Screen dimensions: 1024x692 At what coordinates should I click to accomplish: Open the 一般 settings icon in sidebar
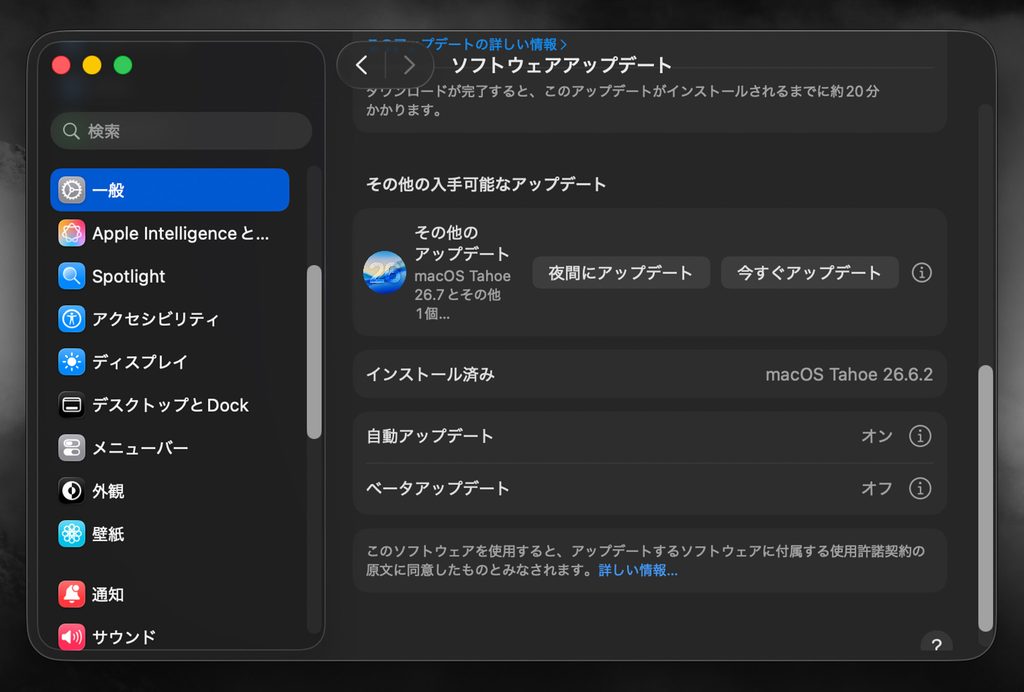pos(72,190)
